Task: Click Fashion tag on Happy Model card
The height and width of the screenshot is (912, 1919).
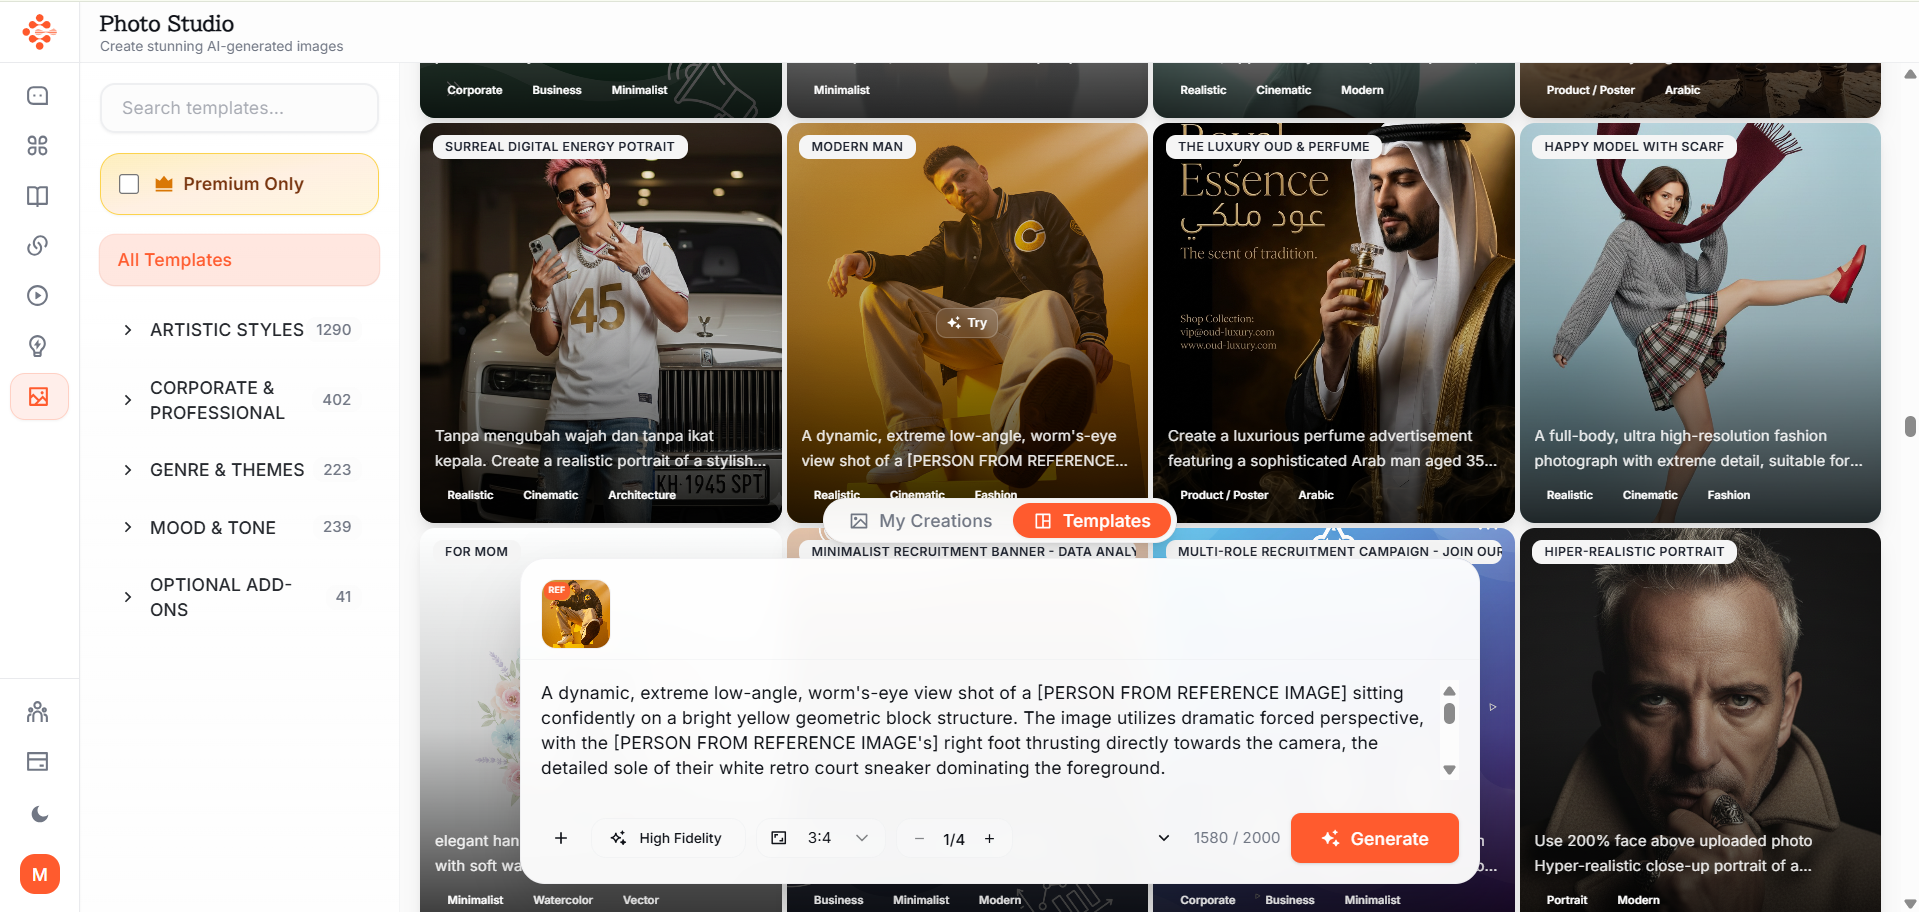Action: tap(1728, 495)
